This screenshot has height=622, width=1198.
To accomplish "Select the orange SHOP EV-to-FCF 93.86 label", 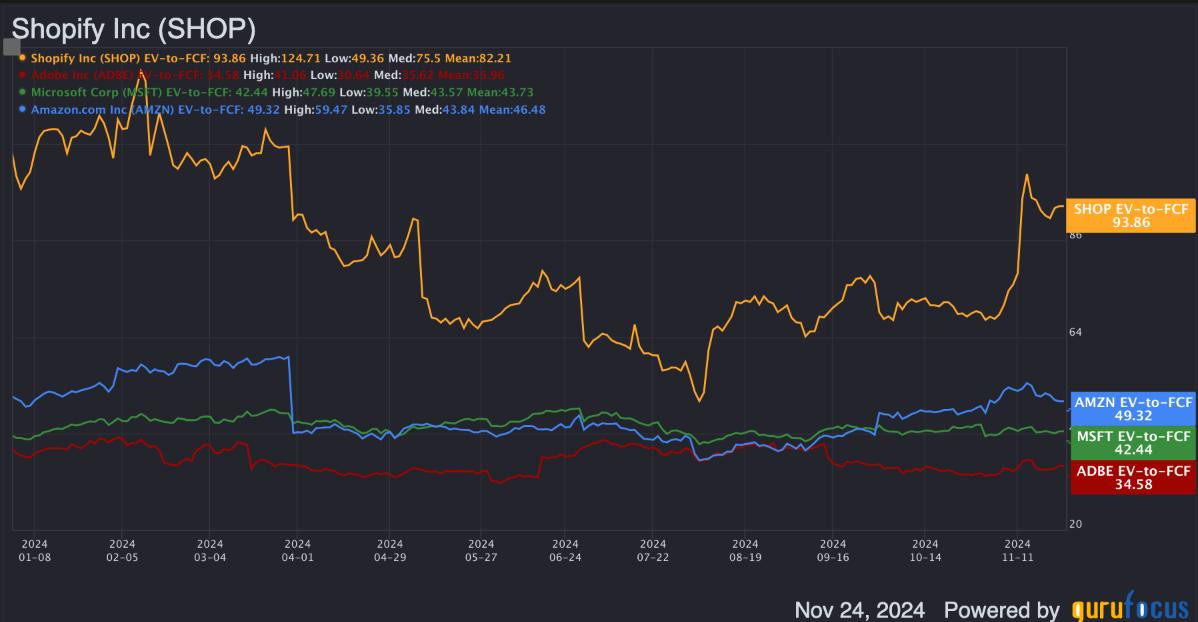I will tap(1131, 215).
